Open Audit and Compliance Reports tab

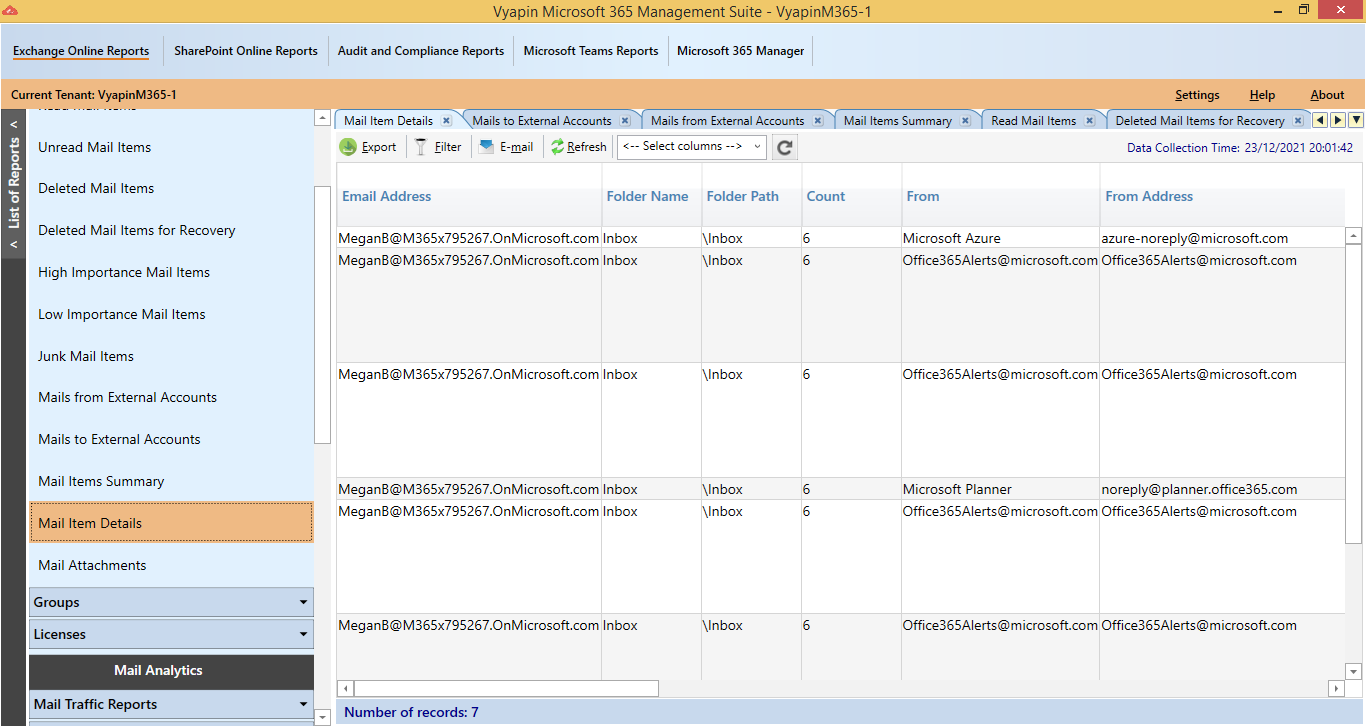pos(421,51)
